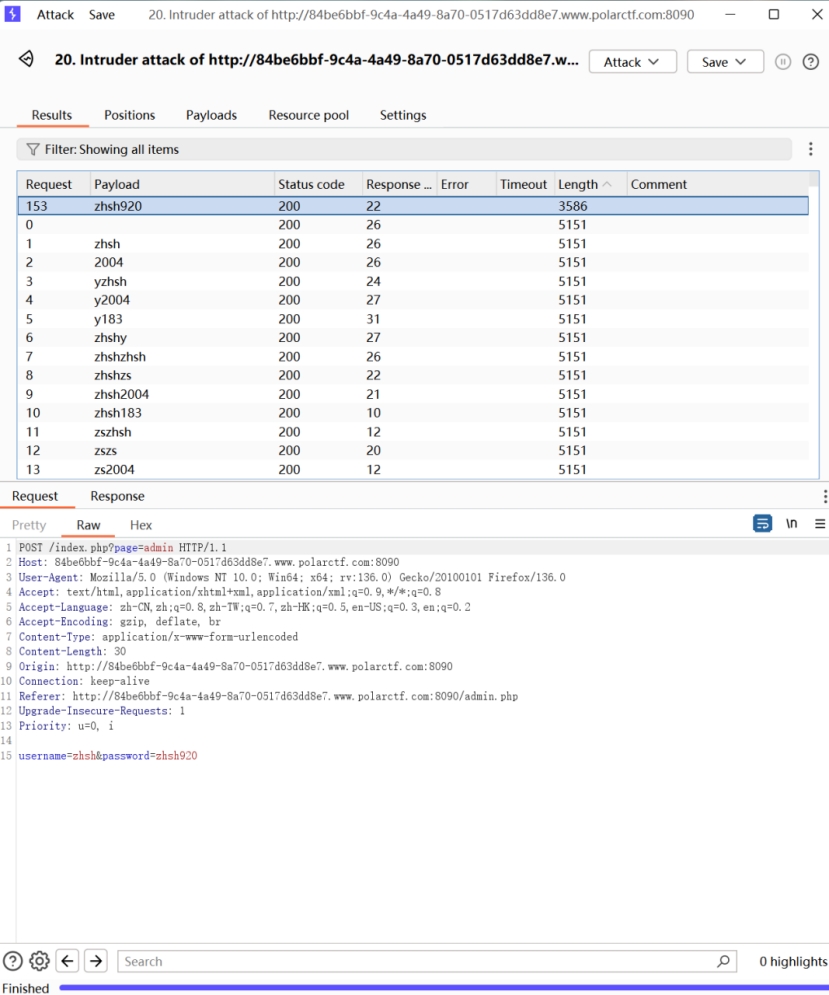Select result row with payload zhsh2004
The width and height of the screenshot is (829, 995).
coord(413,394)
